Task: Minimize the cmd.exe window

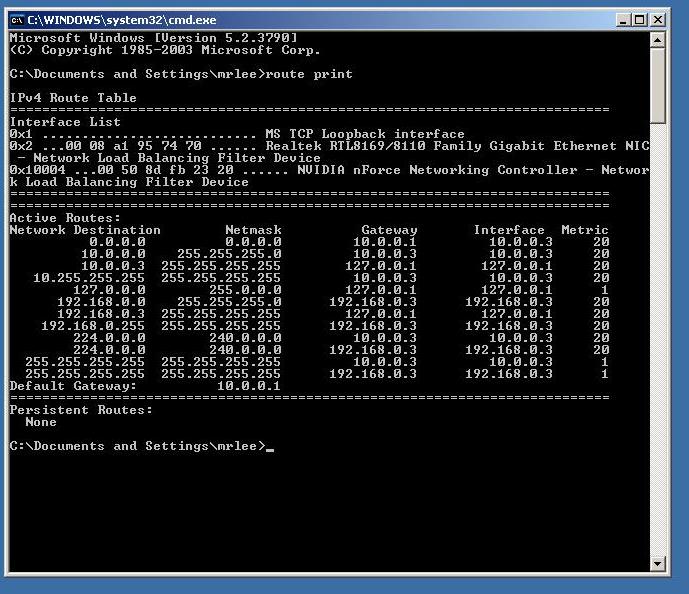Action: point(623,20)
